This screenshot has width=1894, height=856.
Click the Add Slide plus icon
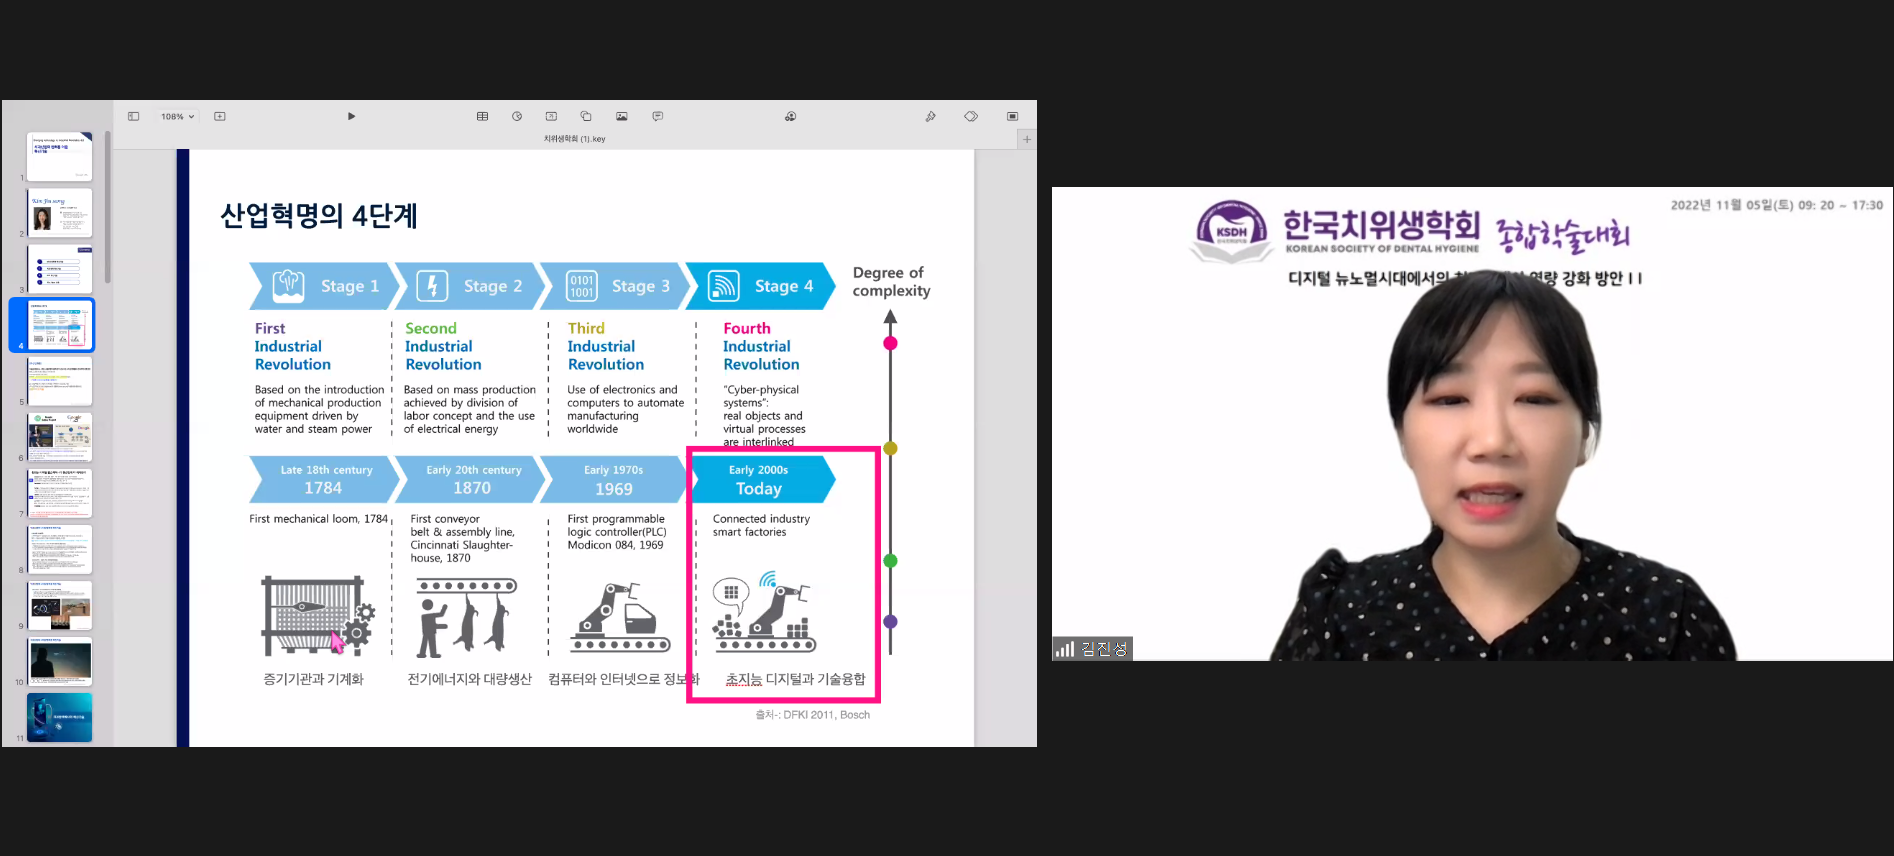[x=220, y=117]
